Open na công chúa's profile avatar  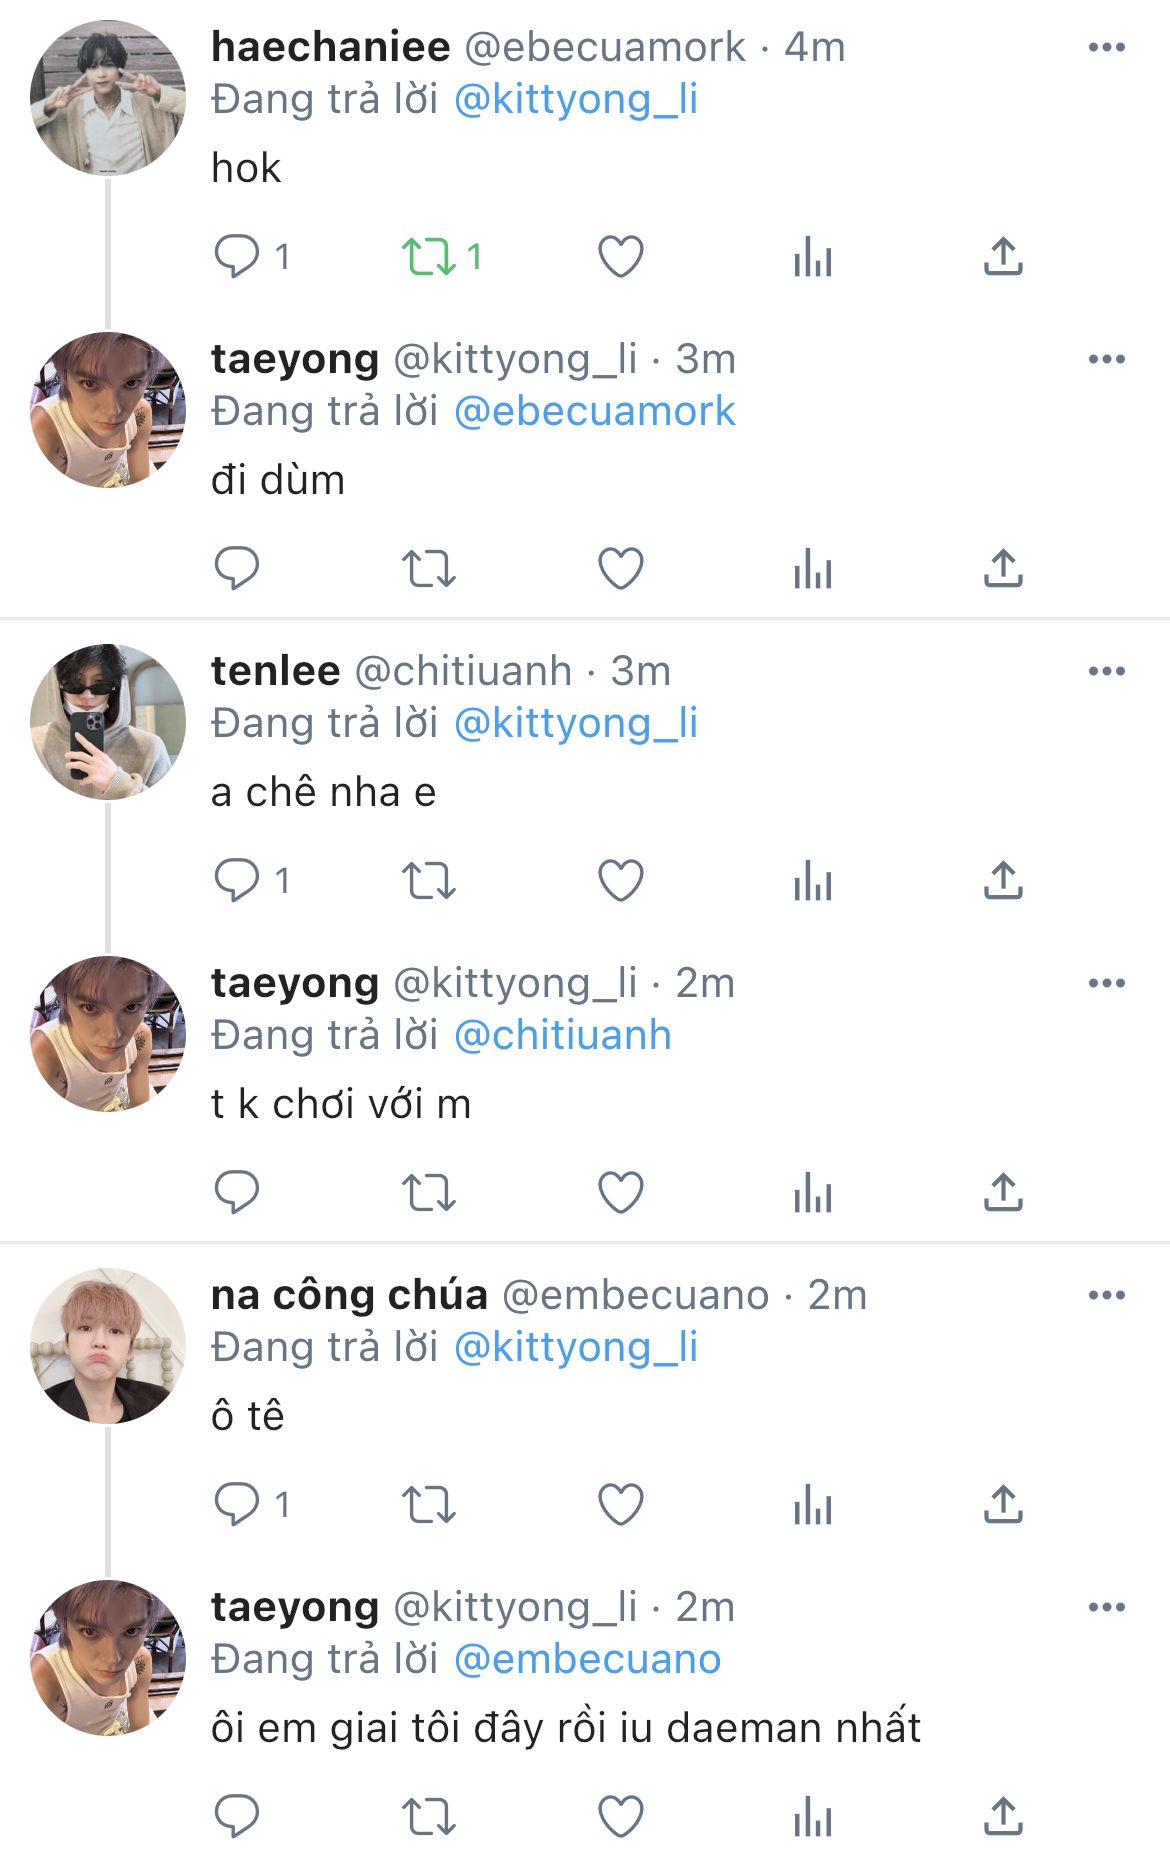(108, 1345)
